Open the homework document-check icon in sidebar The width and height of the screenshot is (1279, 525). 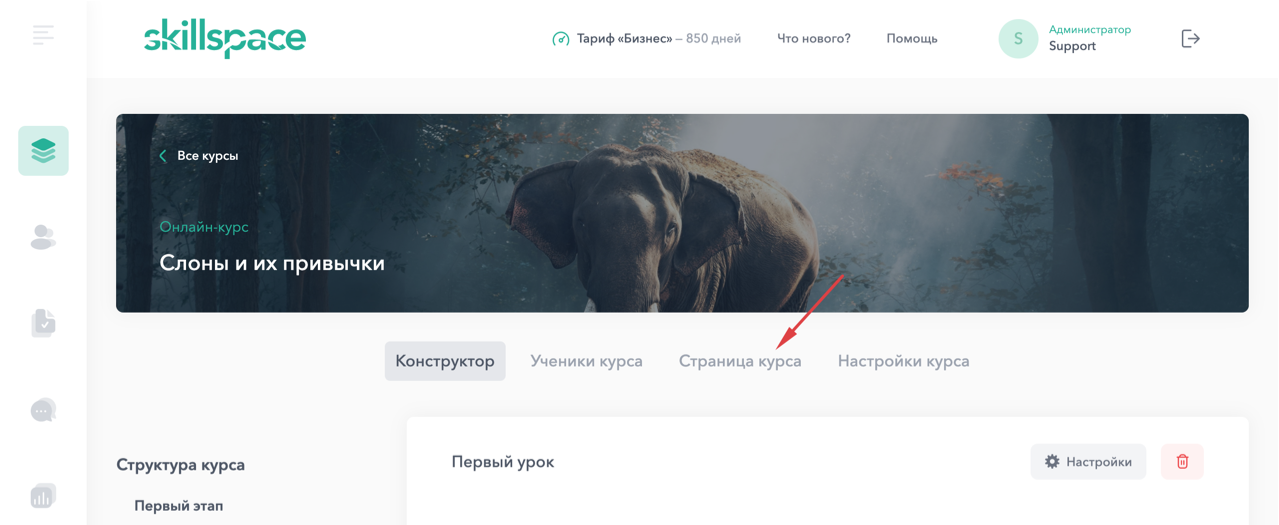pos(43,323)
